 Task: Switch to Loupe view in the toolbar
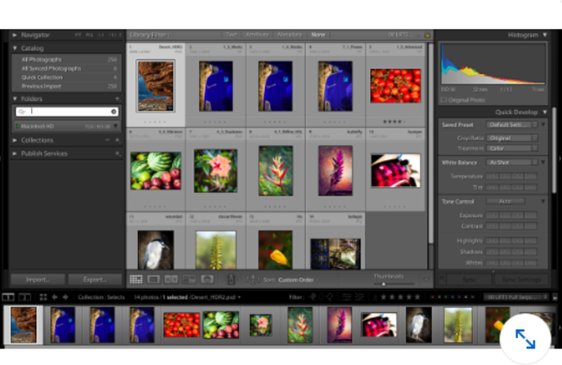coord(153,279)
